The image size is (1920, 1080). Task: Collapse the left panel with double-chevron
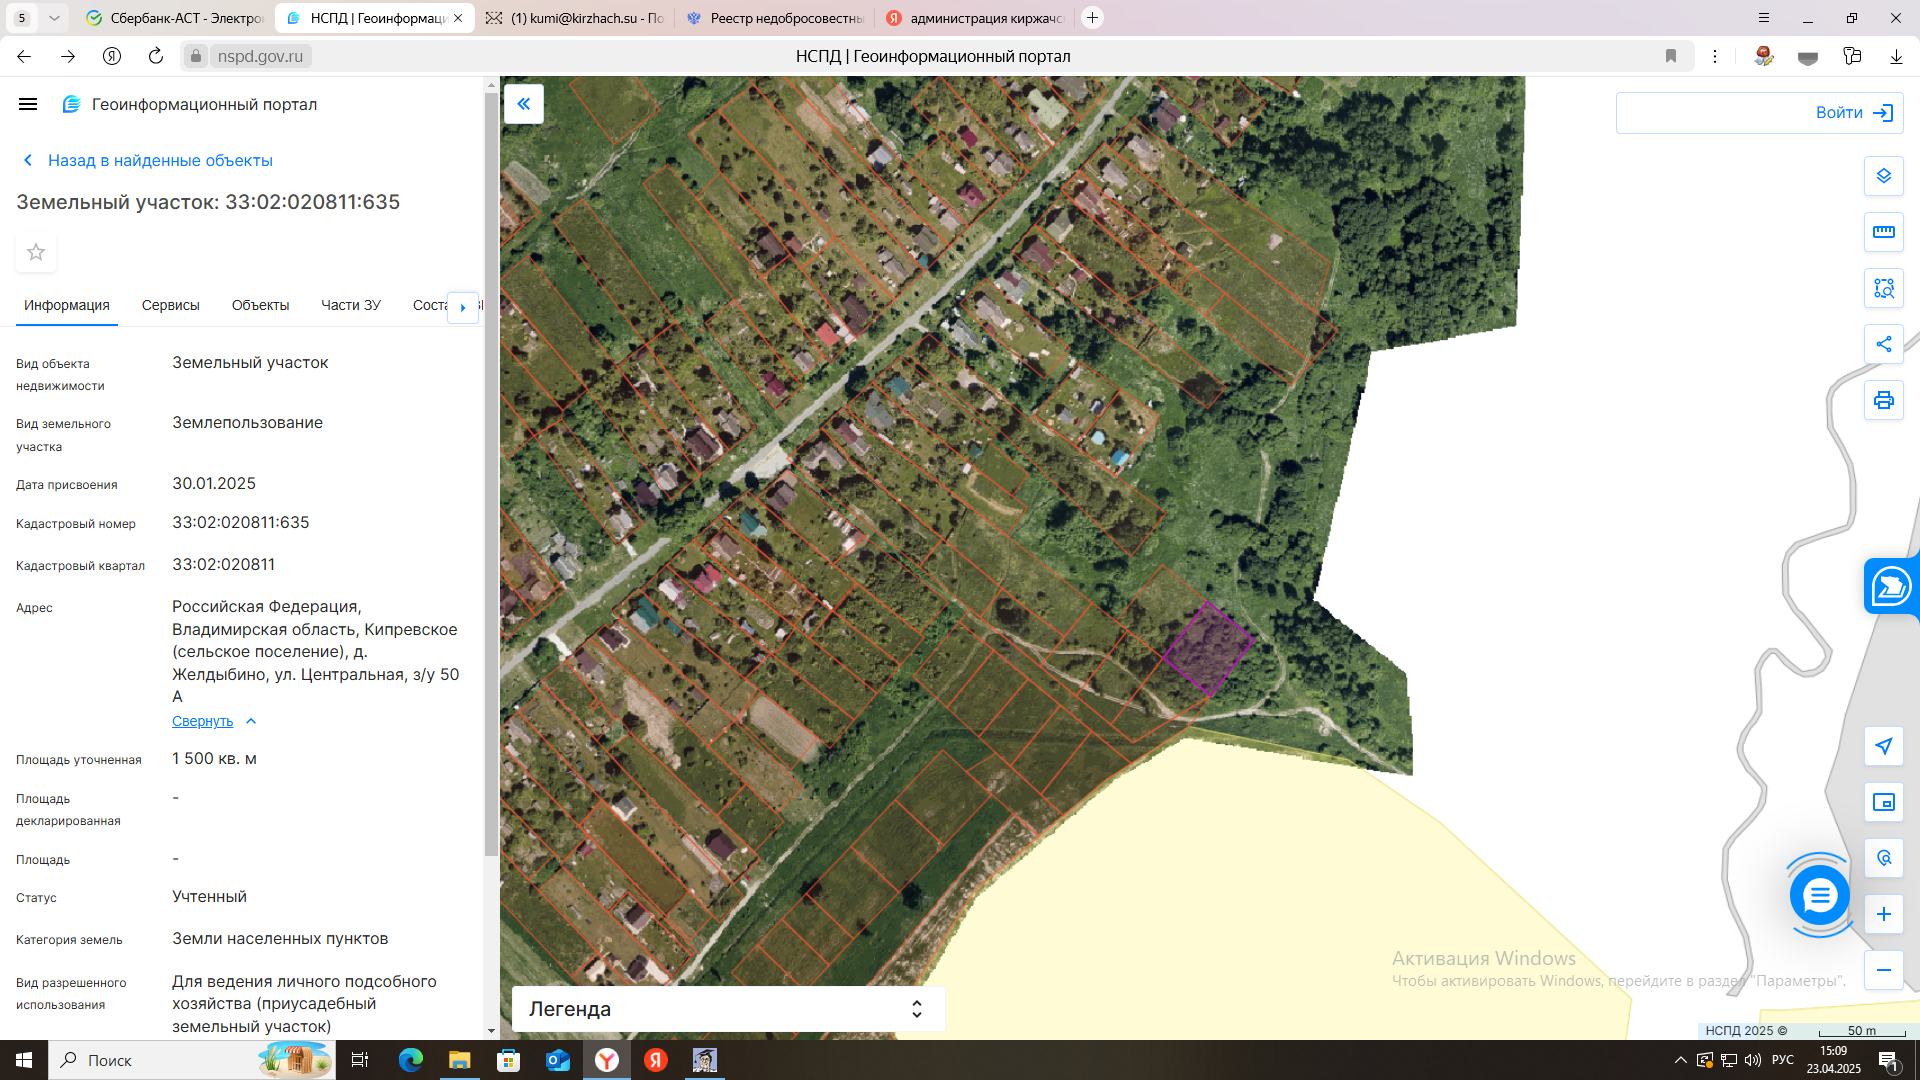[523, 104]
